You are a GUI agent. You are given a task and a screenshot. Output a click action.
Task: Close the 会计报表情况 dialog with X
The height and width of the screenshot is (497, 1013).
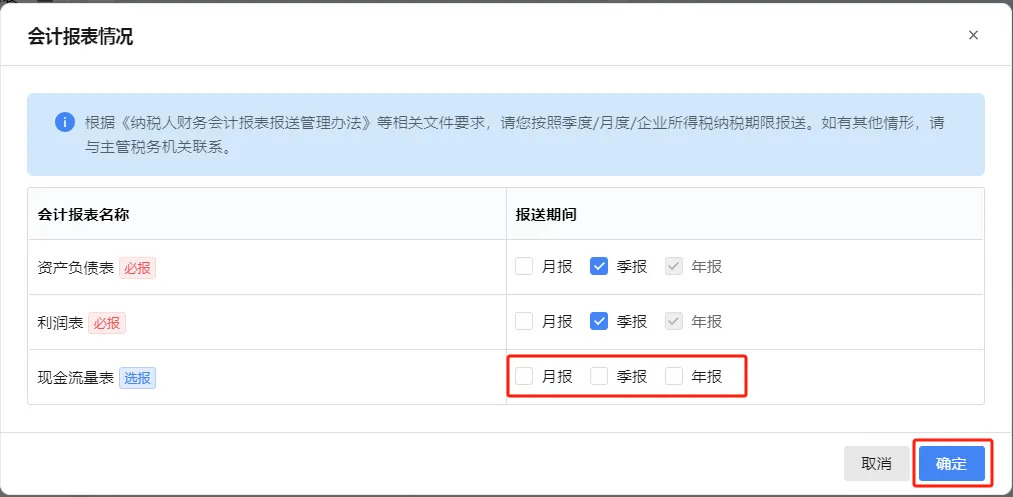coord(973,35)
